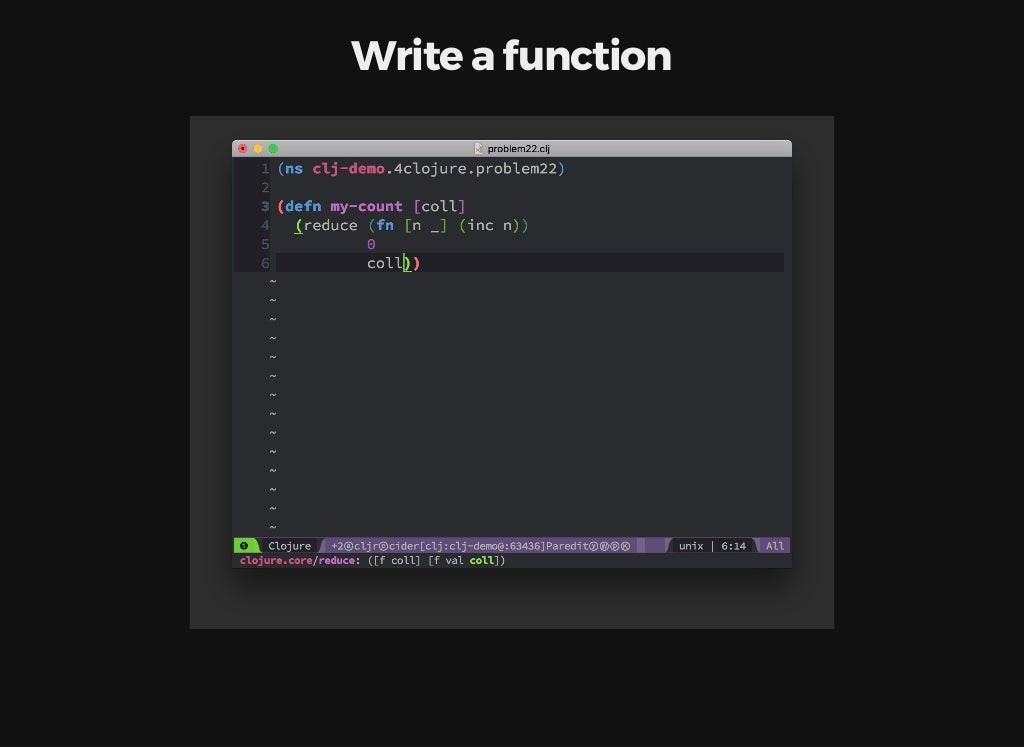Click the problem22.clj file icon in titlebar
This screenshot has height=747, width=1024.
[478, 149]
